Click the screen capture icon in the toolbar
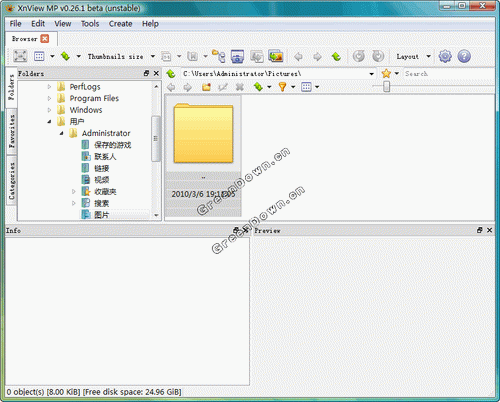Screen dimensions: 500x402 [237, 56]
